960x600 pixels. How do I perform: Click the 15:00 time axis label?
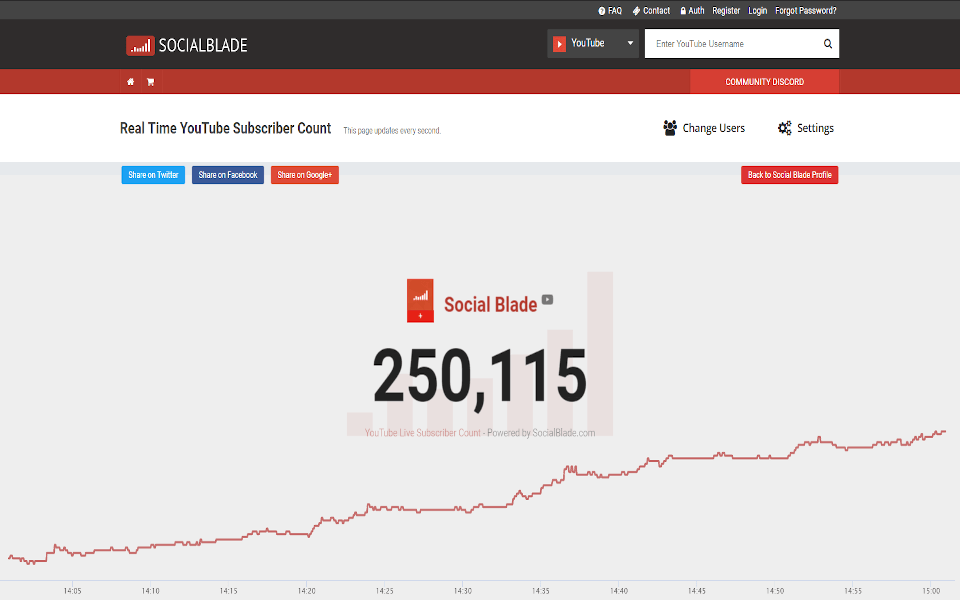[x=931, y=591]
